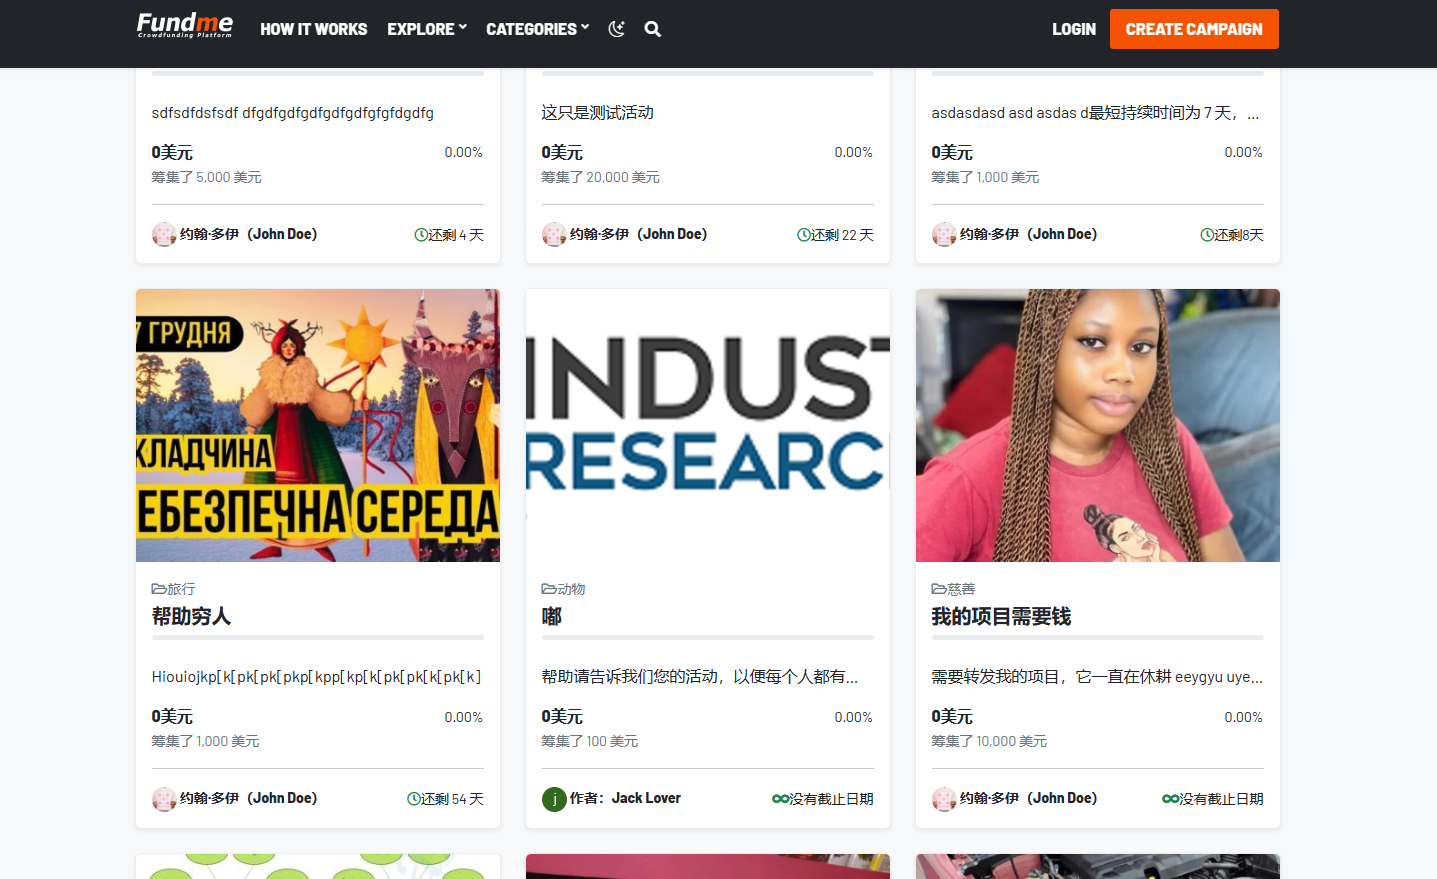
Task: Click the progress bar under 帮助穷人 title
Action: coord(317,637)
